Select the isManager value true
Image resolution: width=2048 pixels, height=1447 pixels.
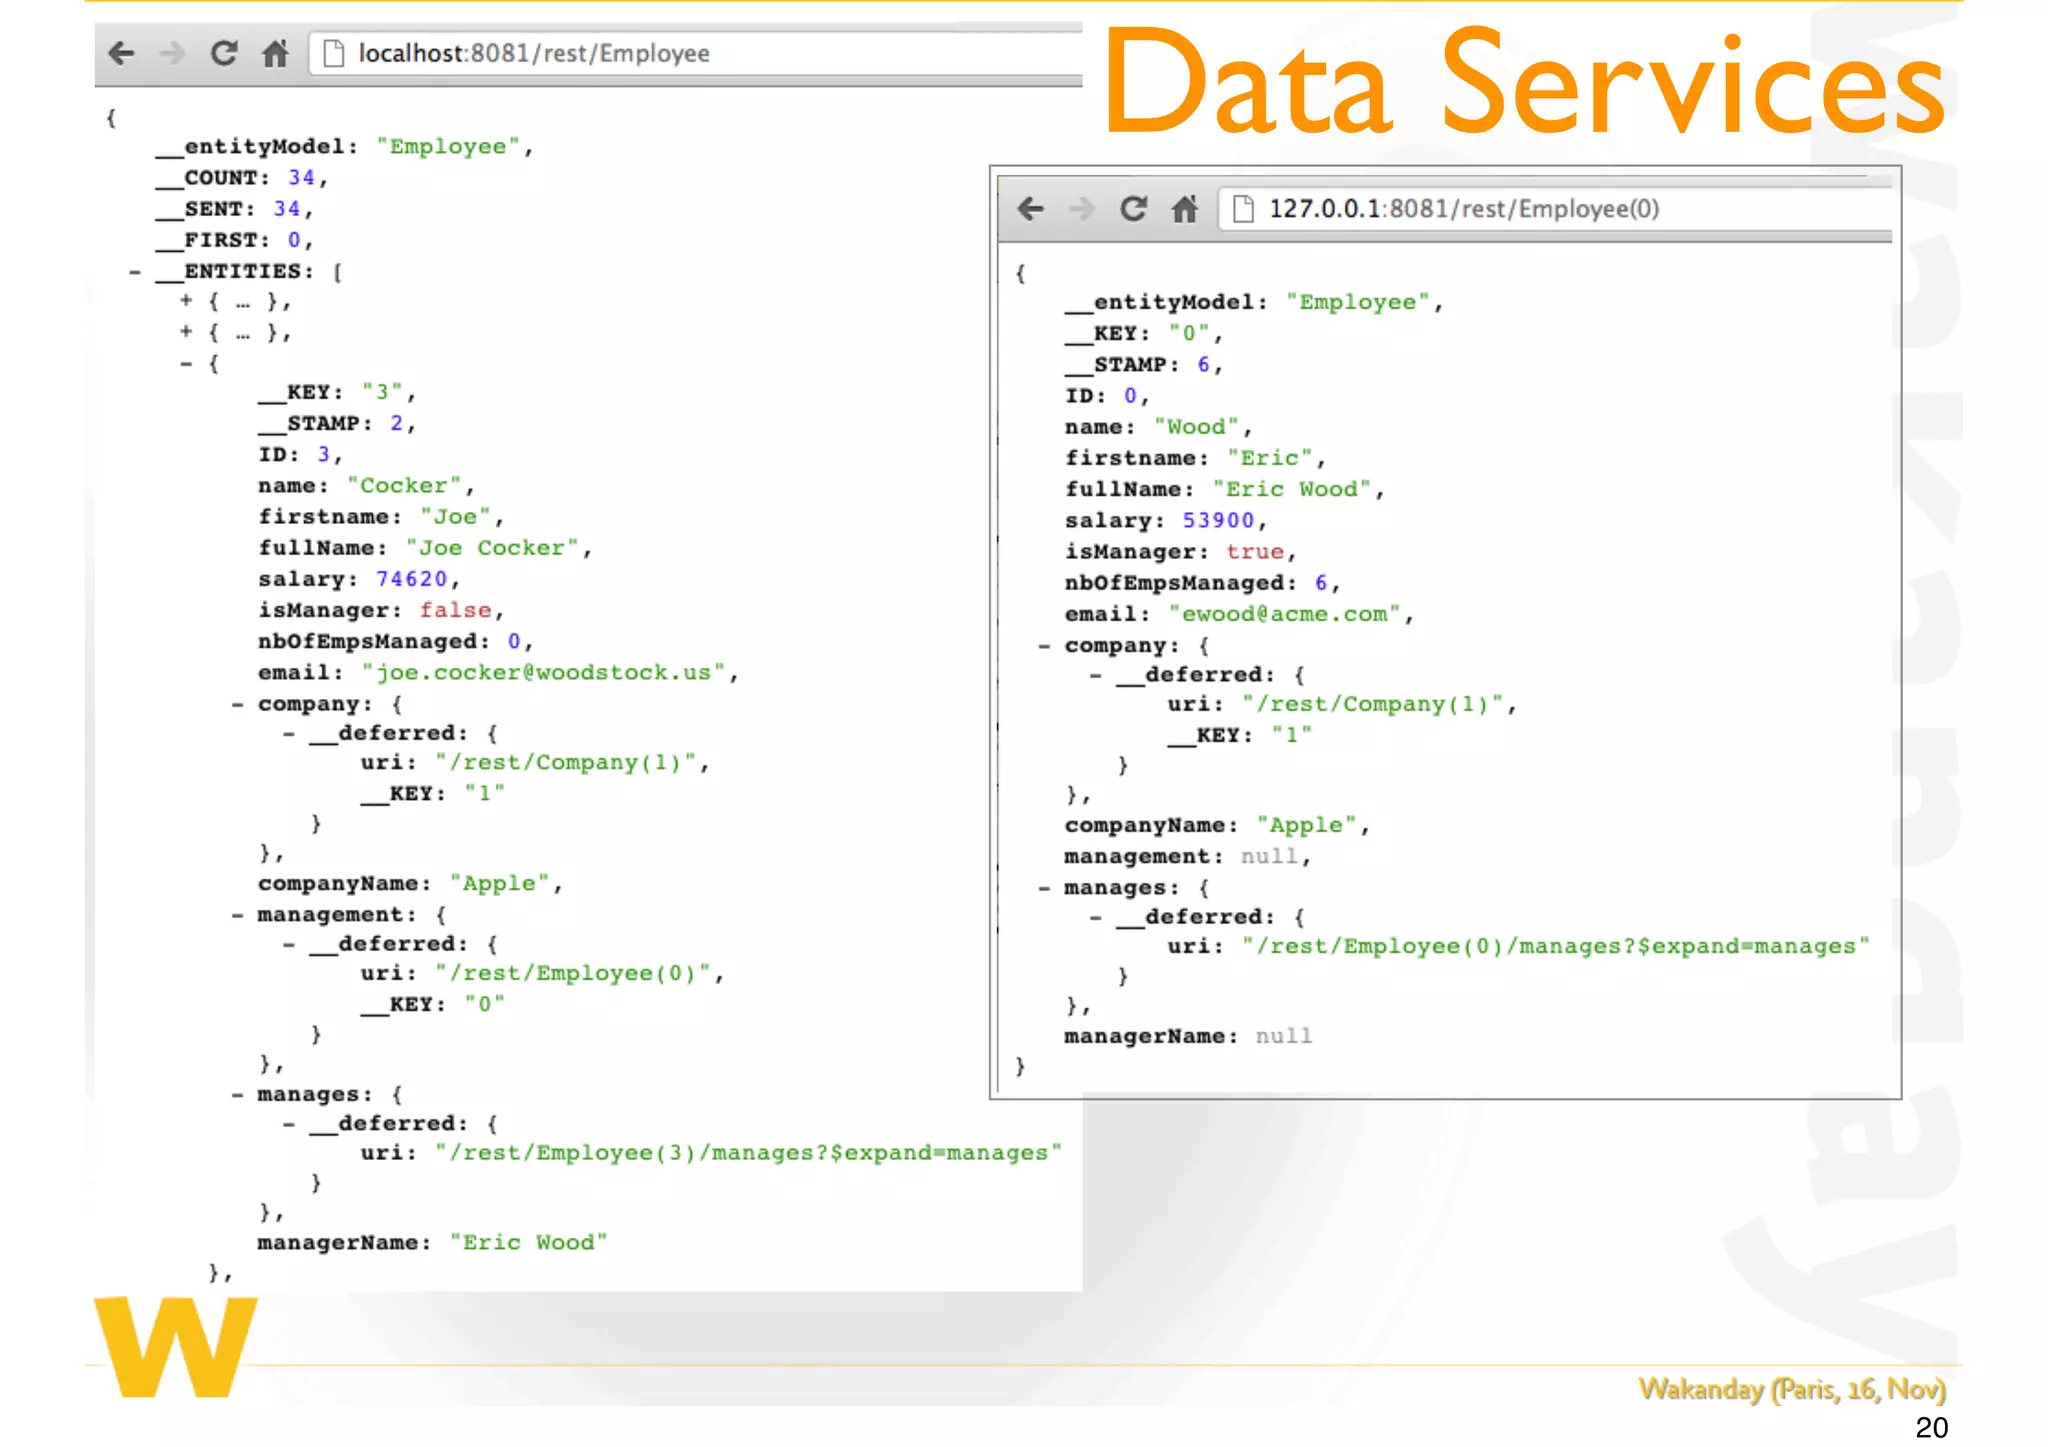click(1255, 552)
